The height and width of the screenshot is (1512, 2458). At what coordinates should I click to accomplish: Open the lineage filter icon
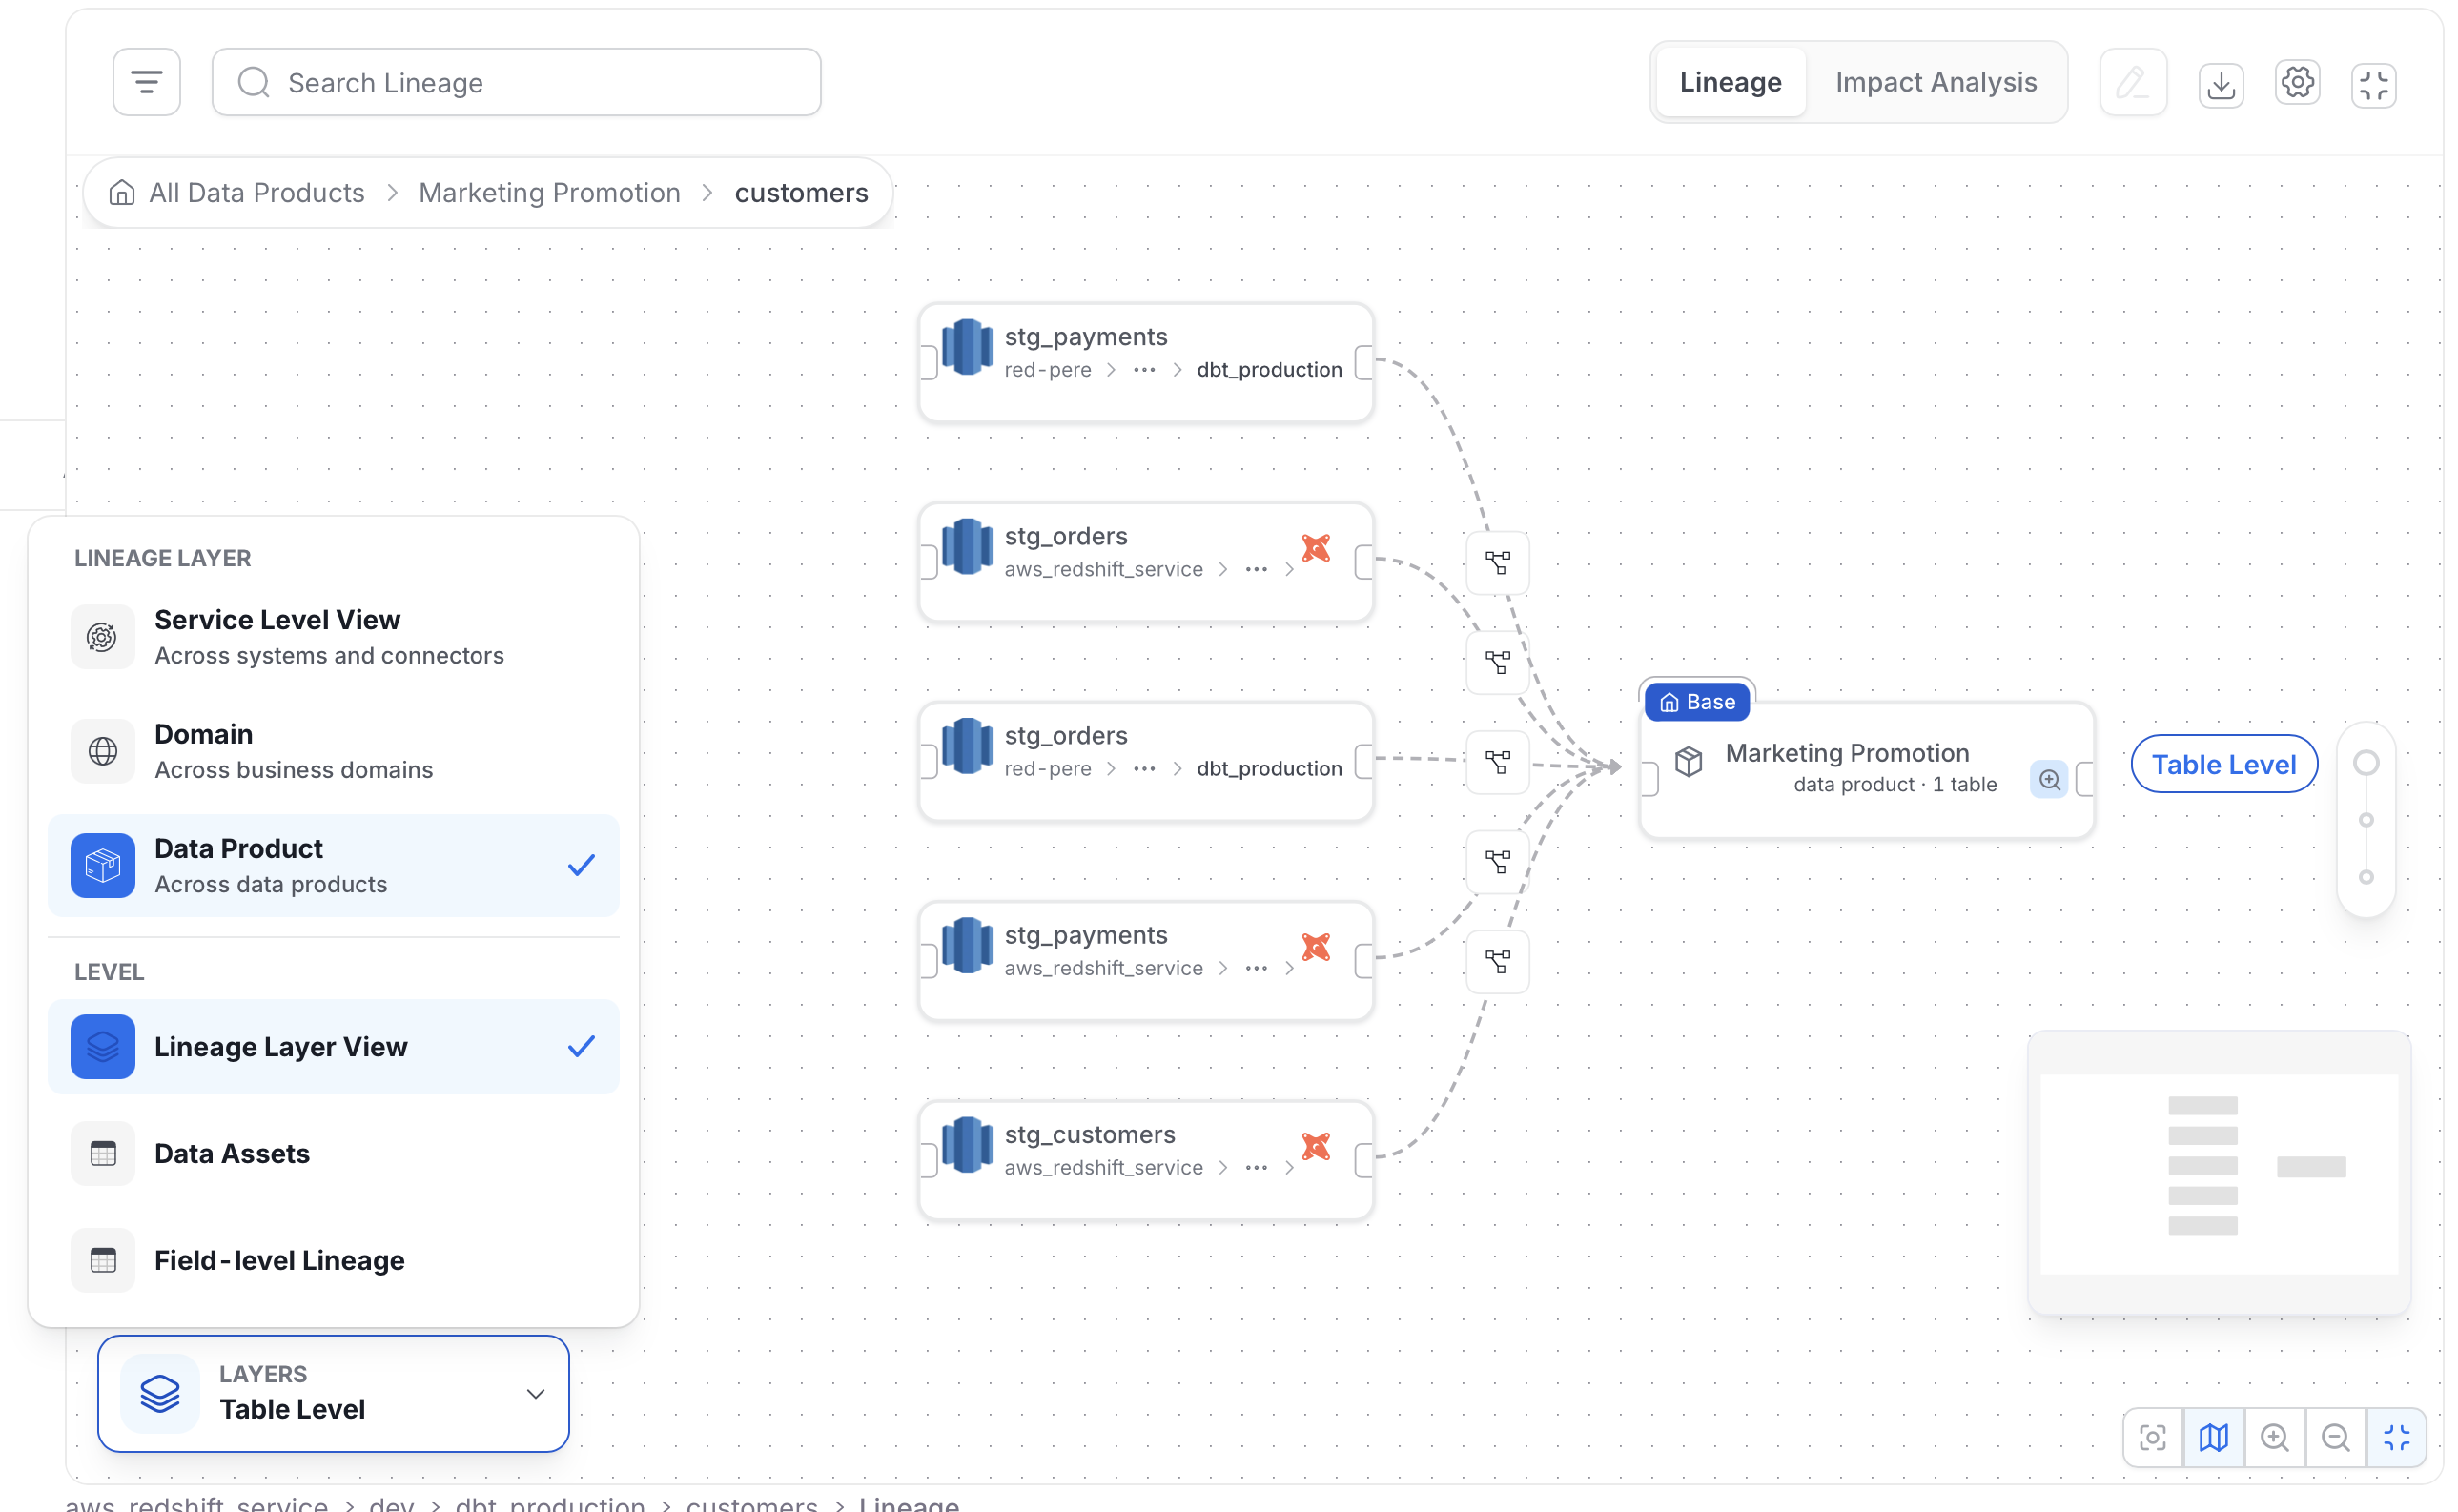[146, 82]
